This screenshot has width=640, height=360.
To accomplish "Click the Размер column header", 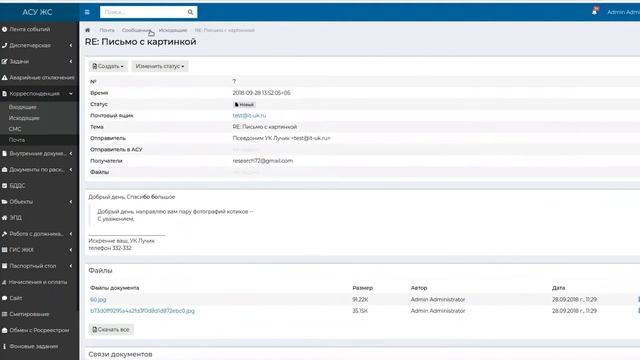I will click(362, 288).
